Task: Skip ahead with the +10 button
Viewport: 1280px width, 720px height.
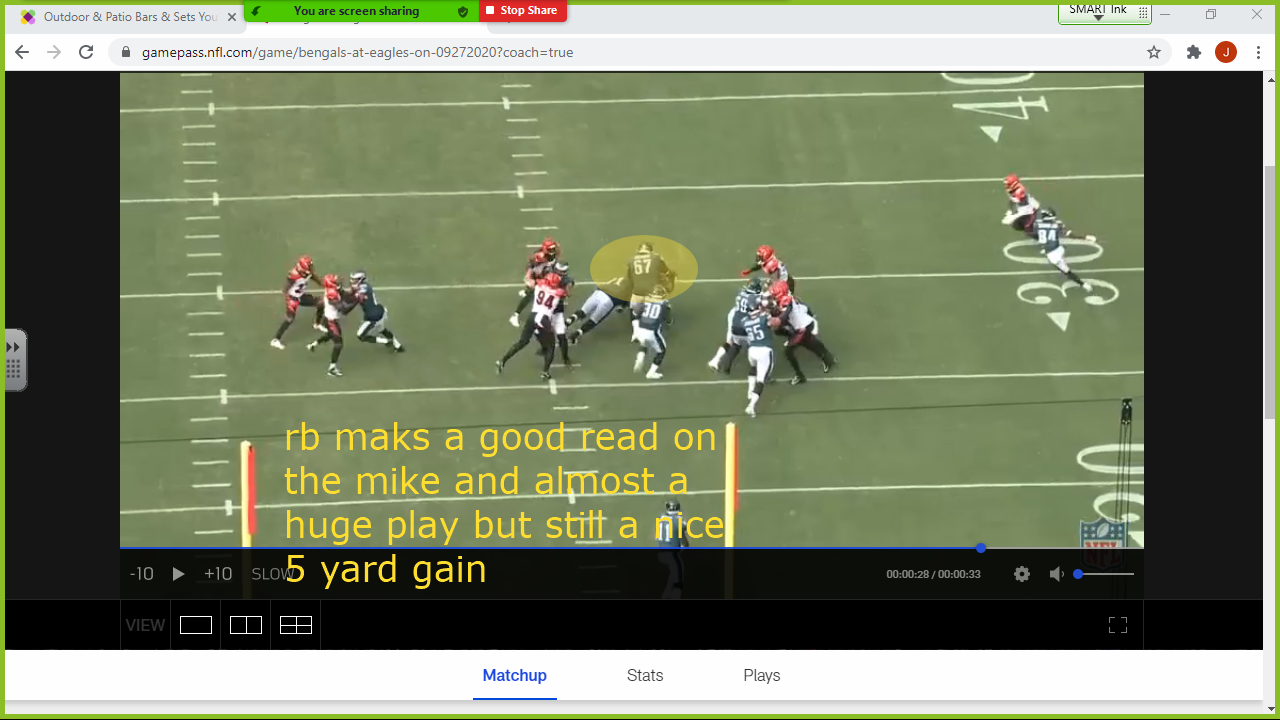Action: [216, 573]
